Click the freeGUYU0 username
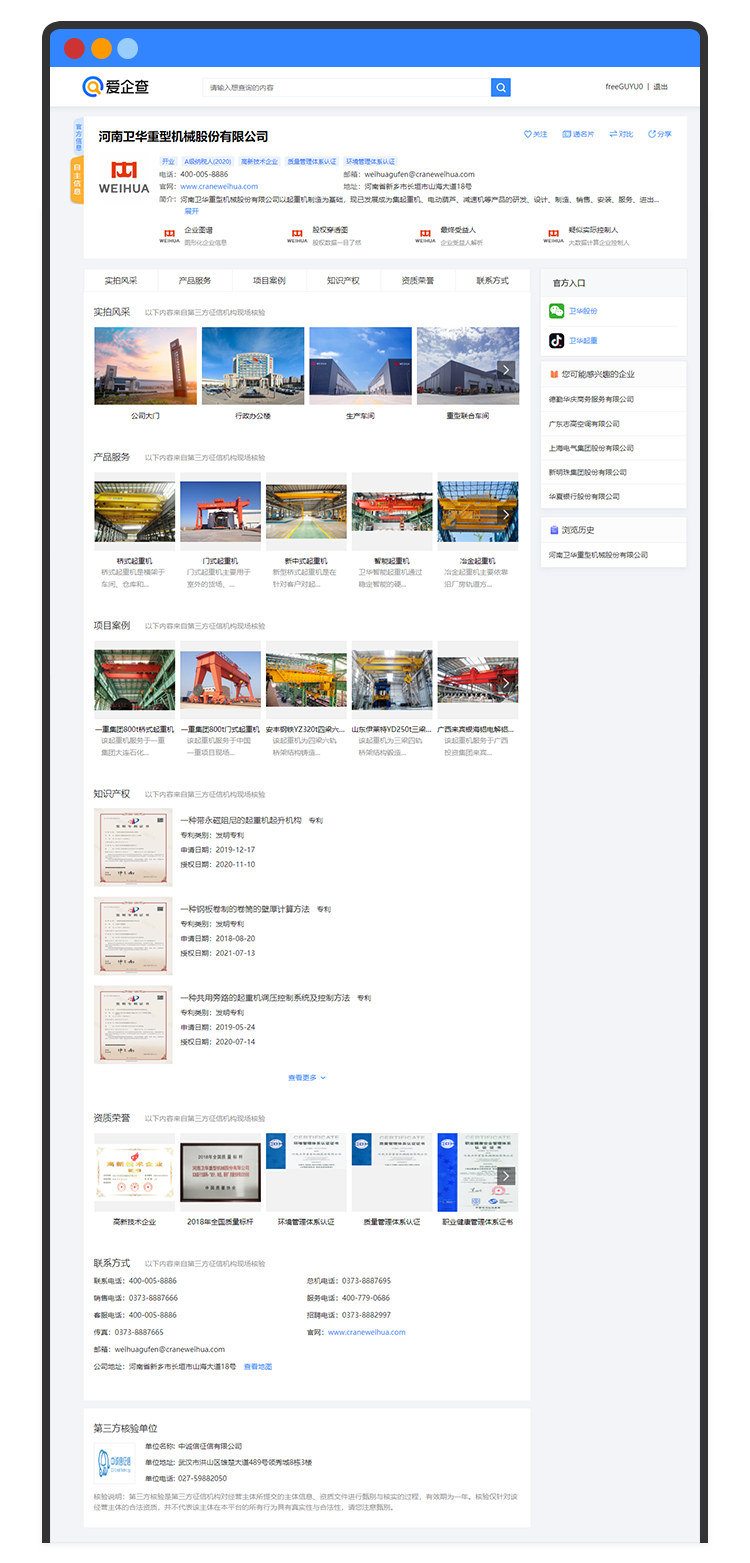Viewport: 750px width, 1563px height. 624,87
